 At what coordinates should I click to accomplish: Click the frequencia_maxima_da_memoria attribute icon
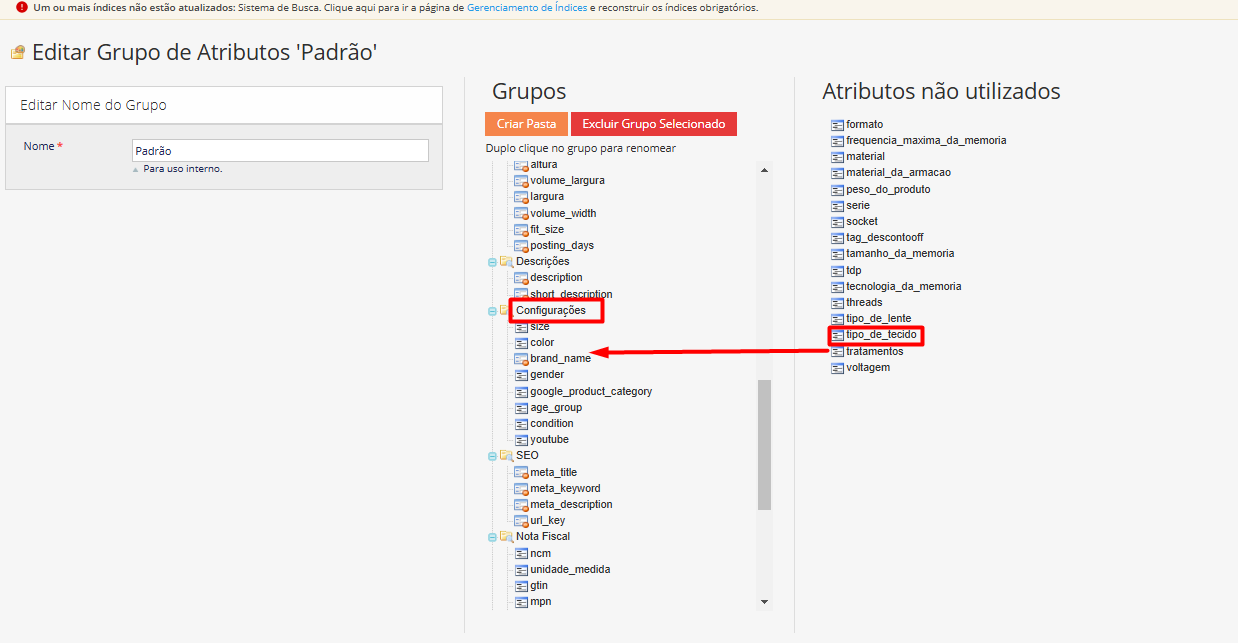tap(837, 141)
